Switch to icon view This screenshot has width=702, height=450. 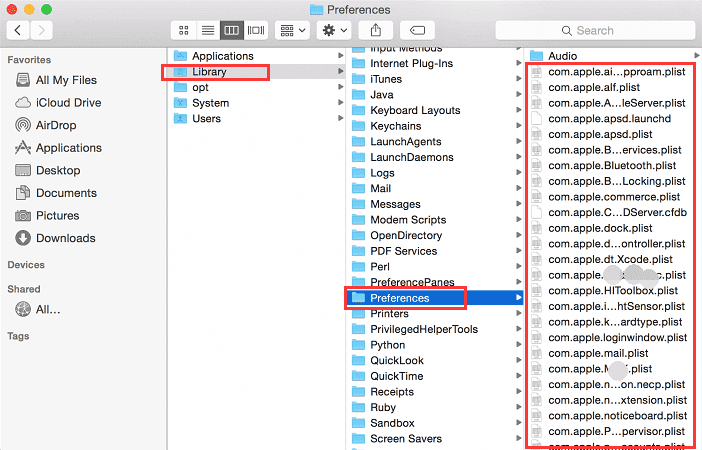[x=184, y=30]
